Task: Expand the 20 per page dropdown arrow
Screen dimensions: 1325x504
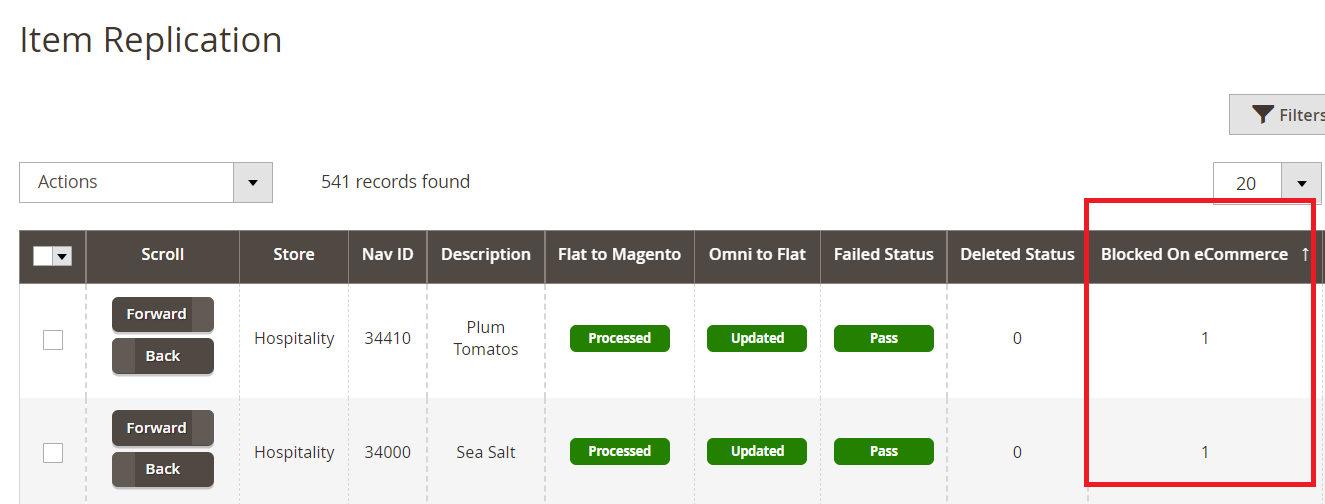Action: pos(1301,183)
